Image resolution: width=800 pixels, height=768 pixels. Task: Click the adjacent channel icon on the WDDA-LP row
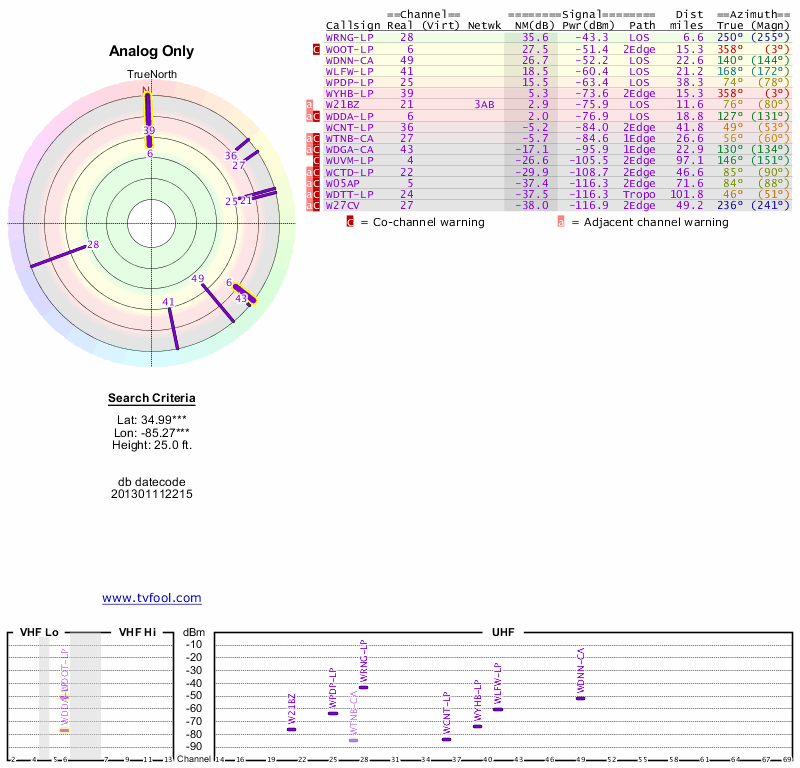(x=310, y=116)
